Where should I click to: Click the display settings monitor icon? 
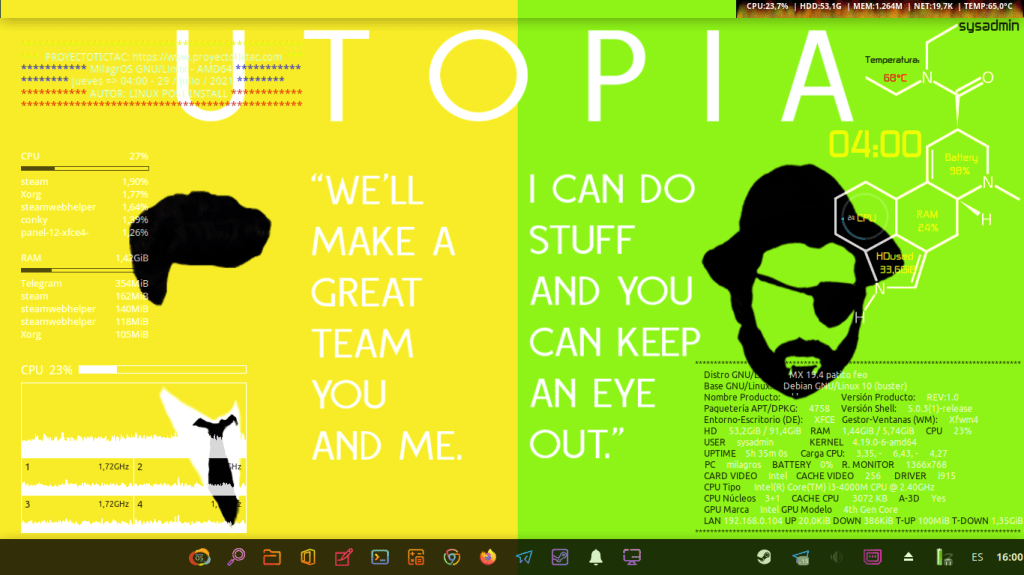pyautogui.click(x=631, y=557)
